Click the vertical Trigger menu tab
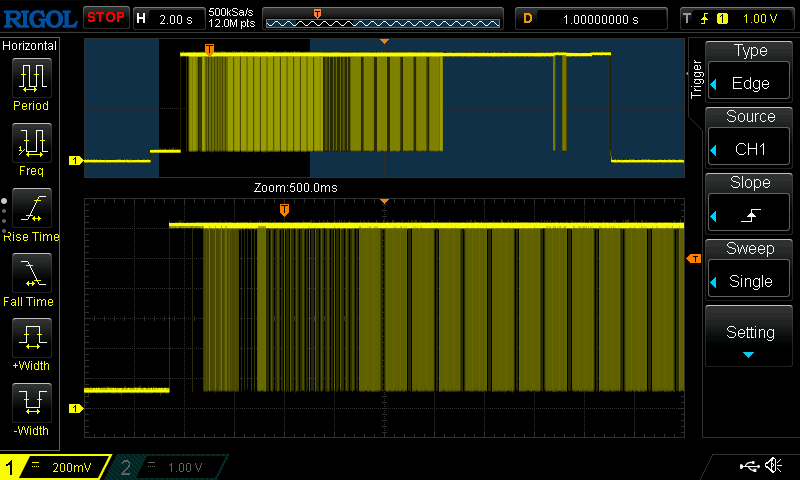The width and height of the screenshot is (800, 480). [696, 79]
